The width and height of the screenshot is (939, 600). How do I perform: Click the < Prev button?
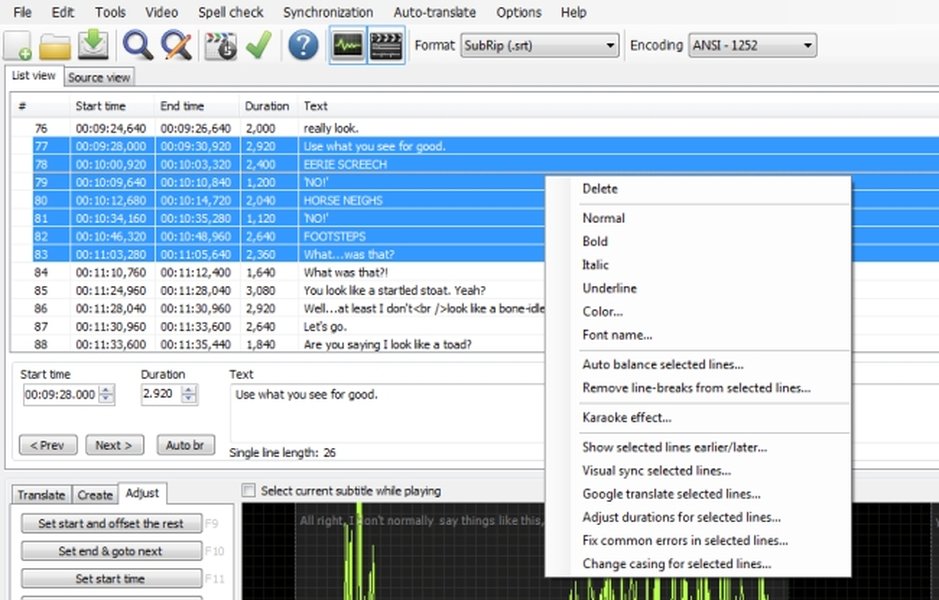pos(48,445)
